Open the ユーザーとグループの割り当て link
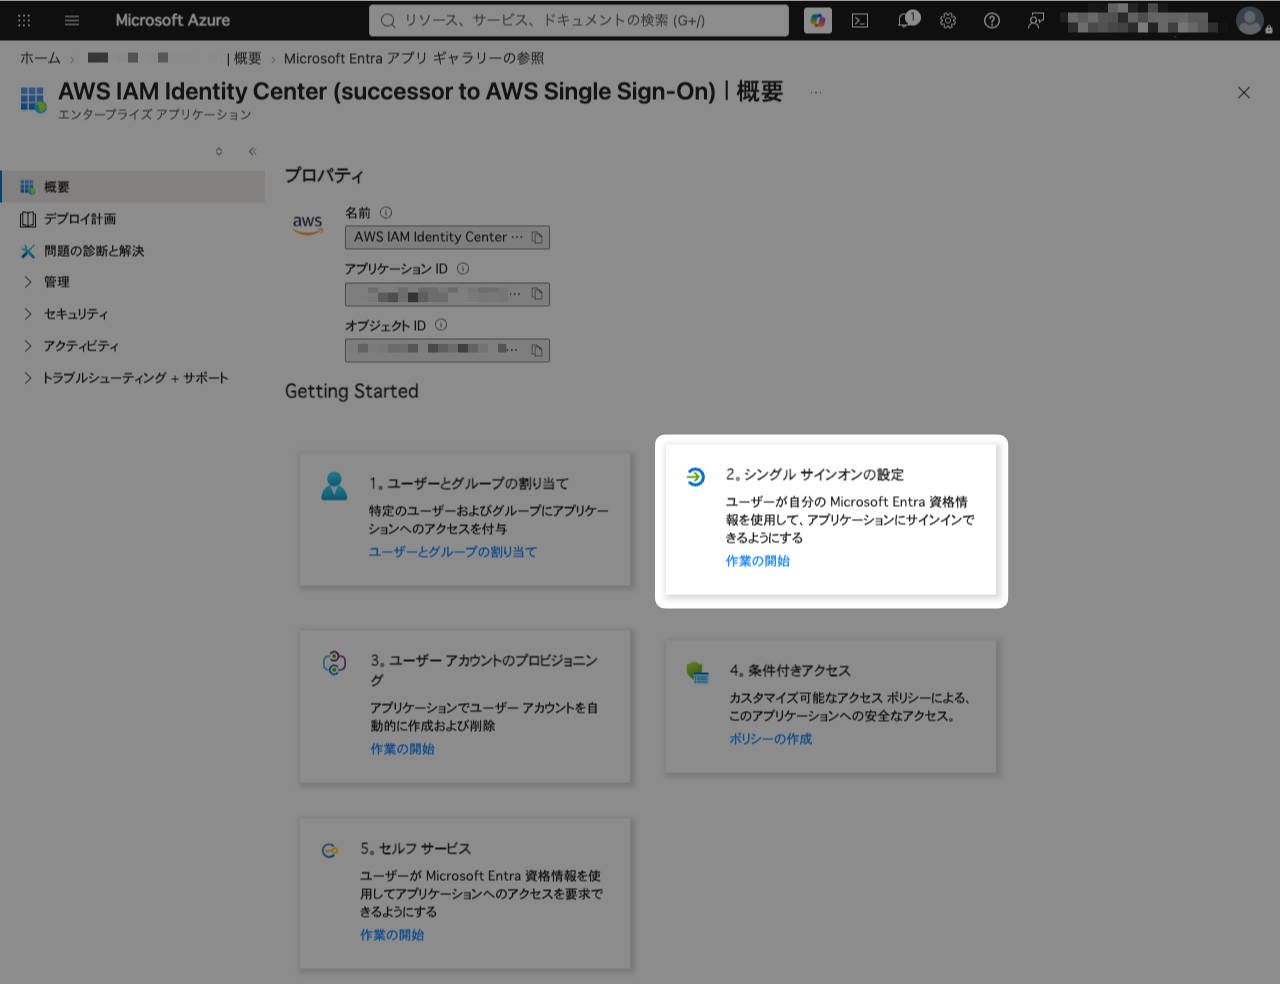 point(453,552)
